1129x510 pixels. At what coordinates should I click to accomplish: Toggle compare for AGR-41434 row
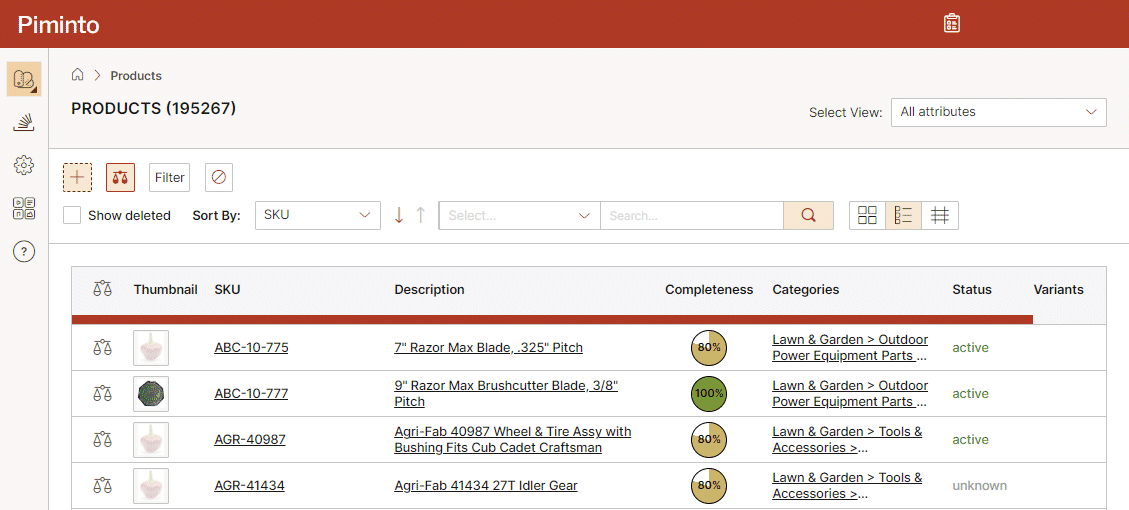click(102, 486)
